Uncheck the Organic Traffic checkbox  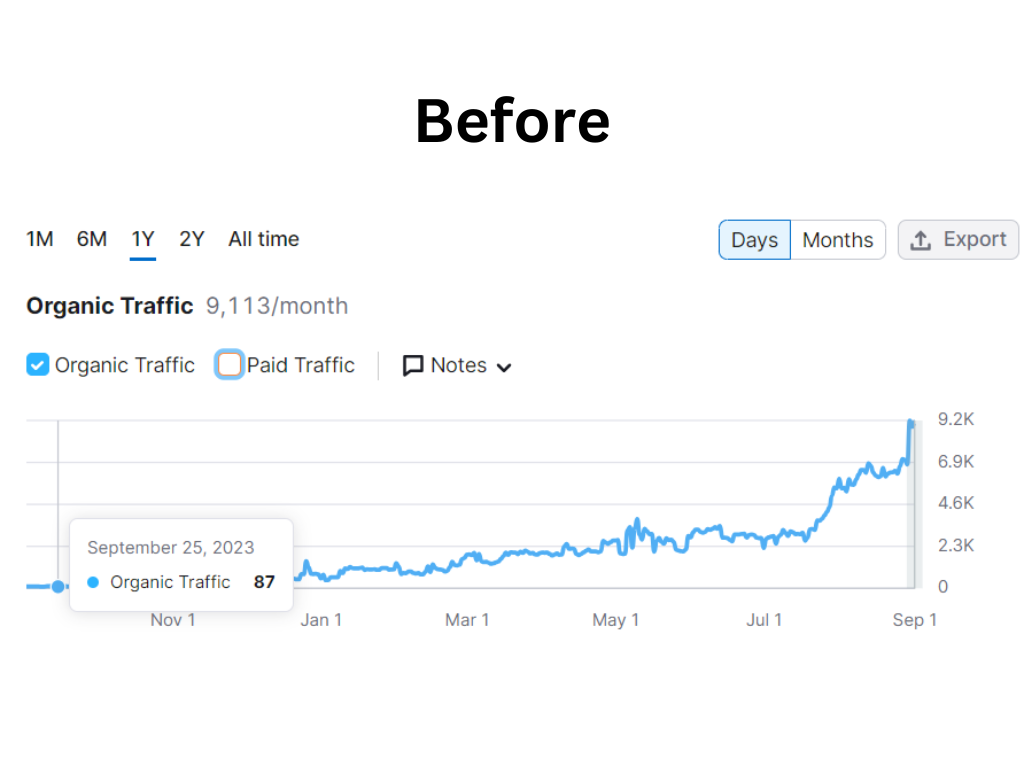click(x=38, y=365)
